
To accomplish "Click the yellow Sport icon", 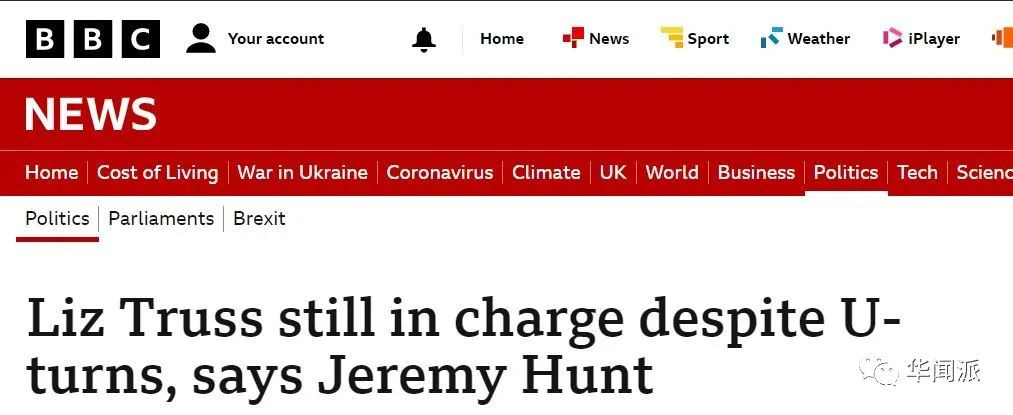I will [x=671, y=38].
